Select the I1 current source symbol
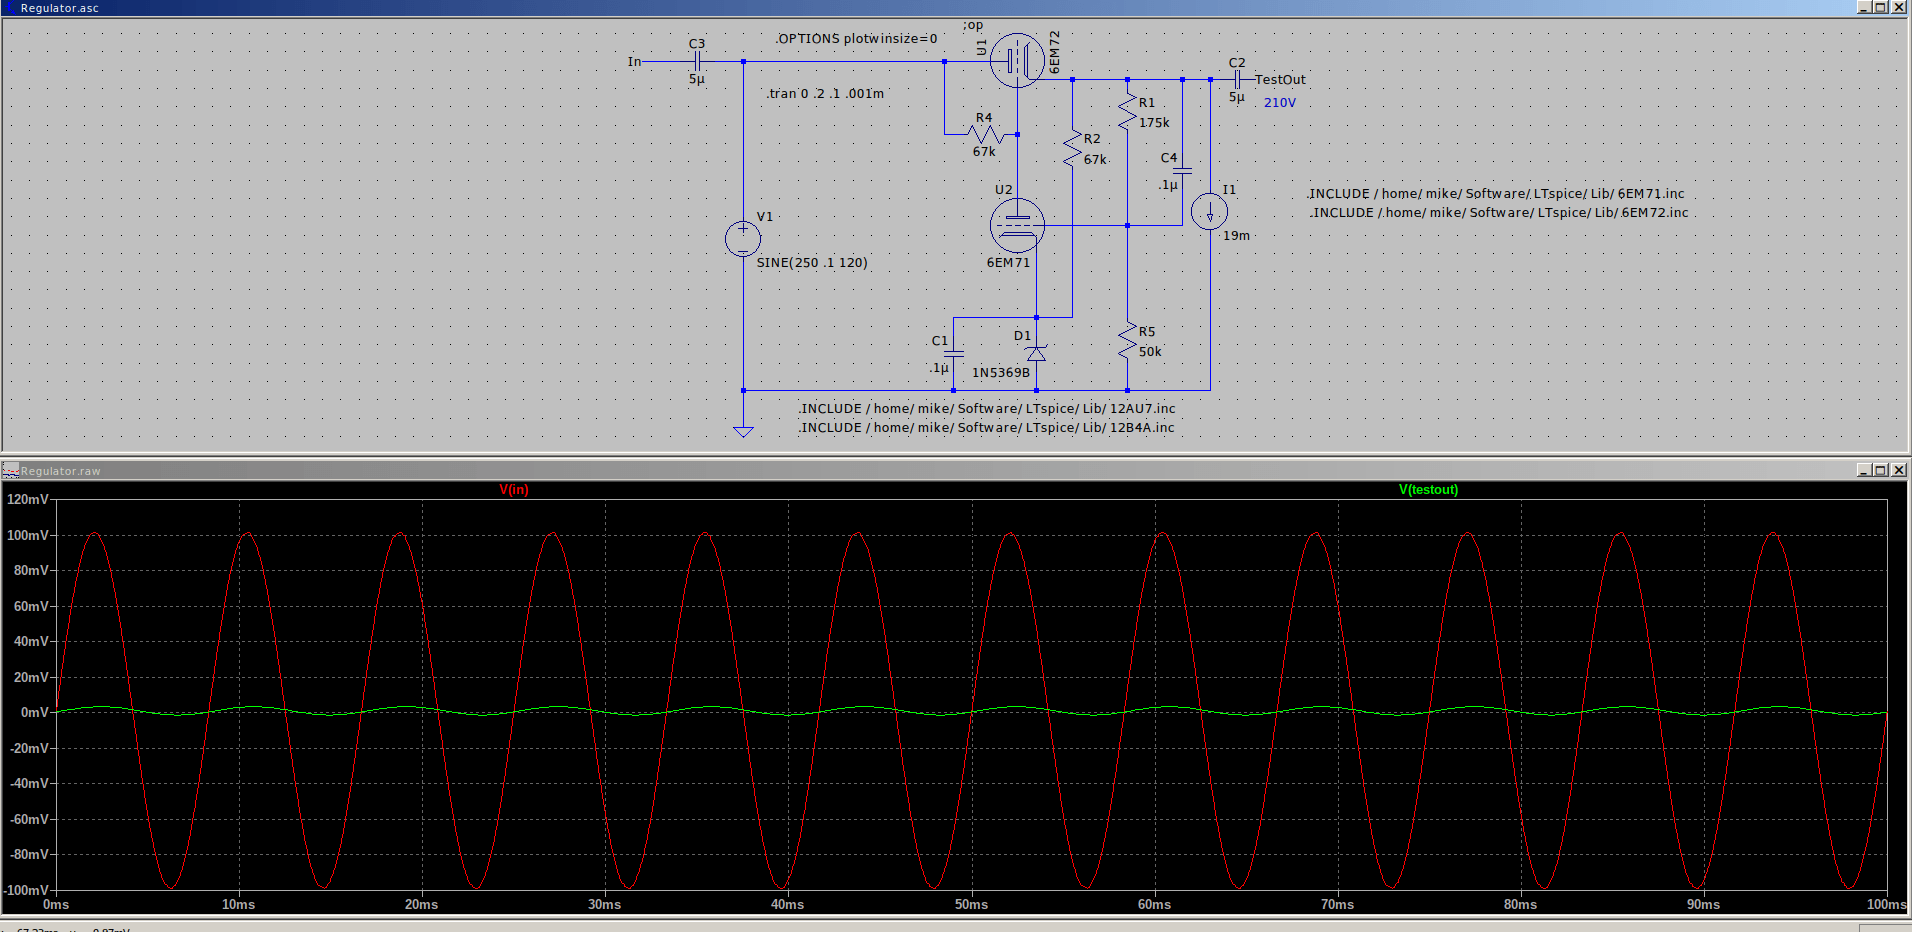 pos(1209,212)
